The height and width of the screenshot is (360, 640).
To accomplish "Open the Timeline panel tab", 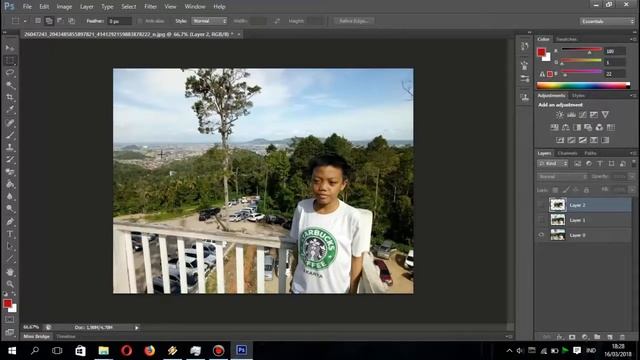I will click(66, 337).
